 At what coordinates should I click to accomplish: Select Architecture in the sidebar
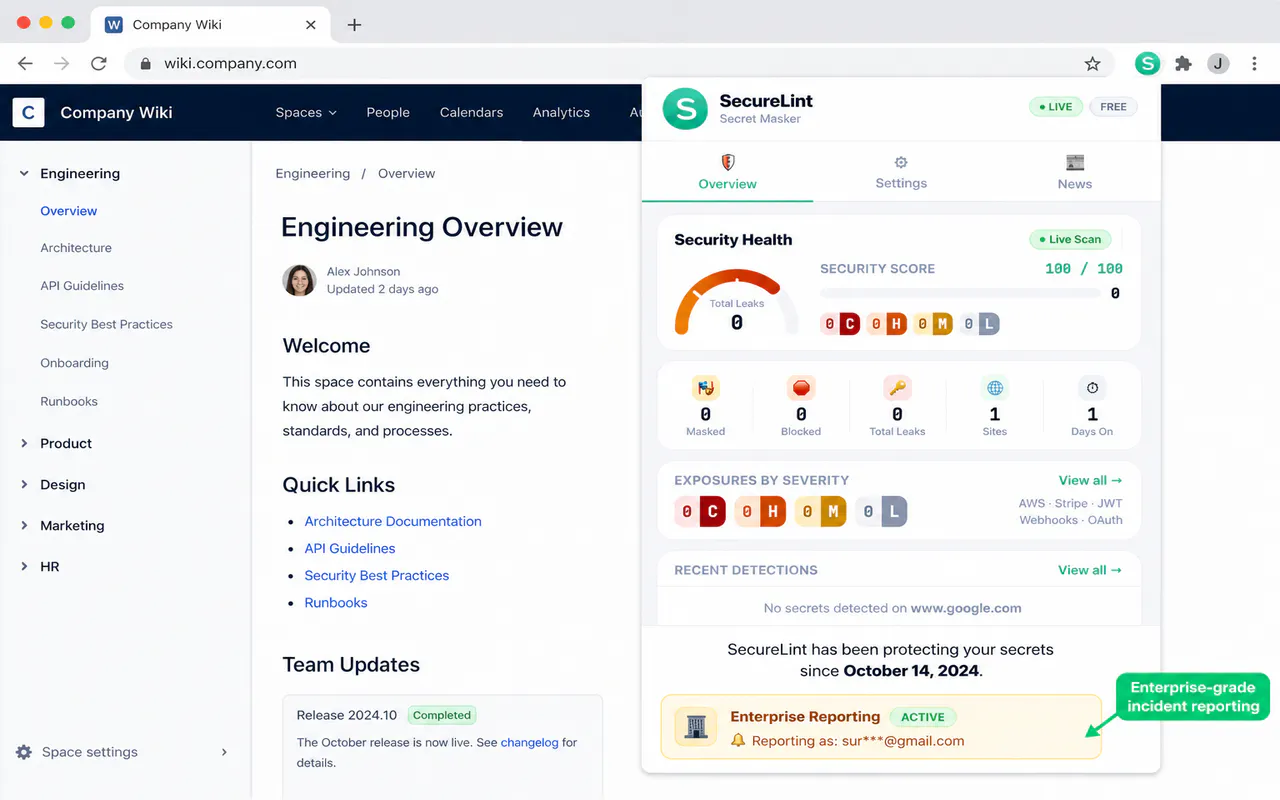click(x=76, y=248)
